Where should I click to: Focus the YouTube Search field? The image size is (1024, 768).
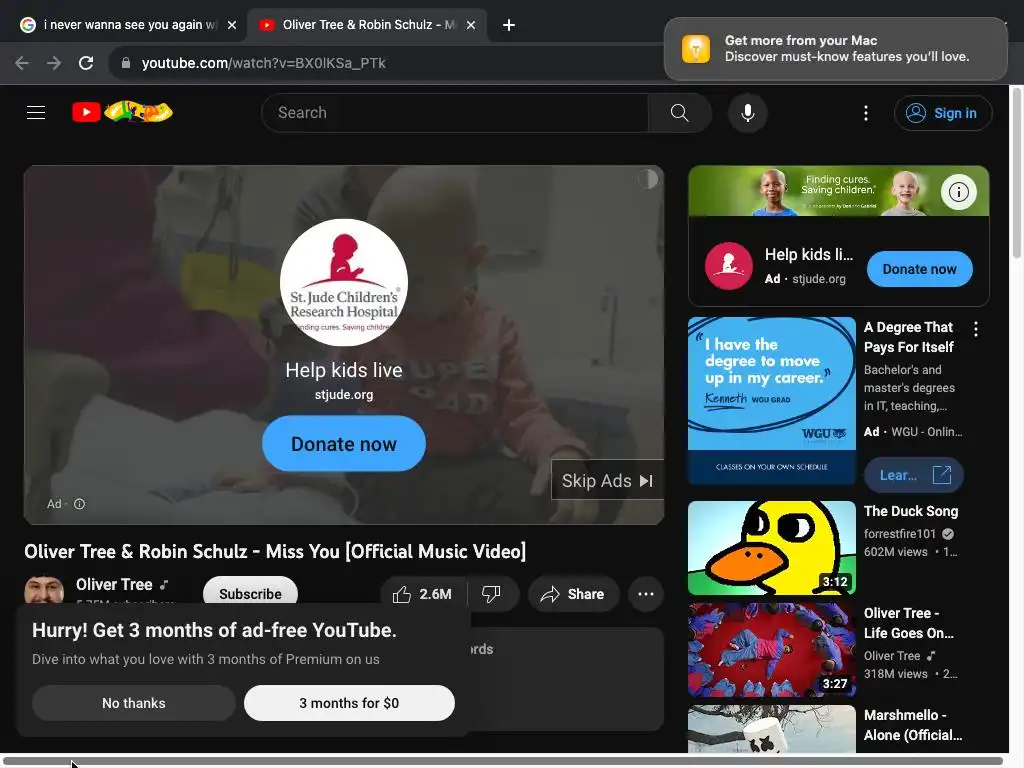click(x=455, y=112)
